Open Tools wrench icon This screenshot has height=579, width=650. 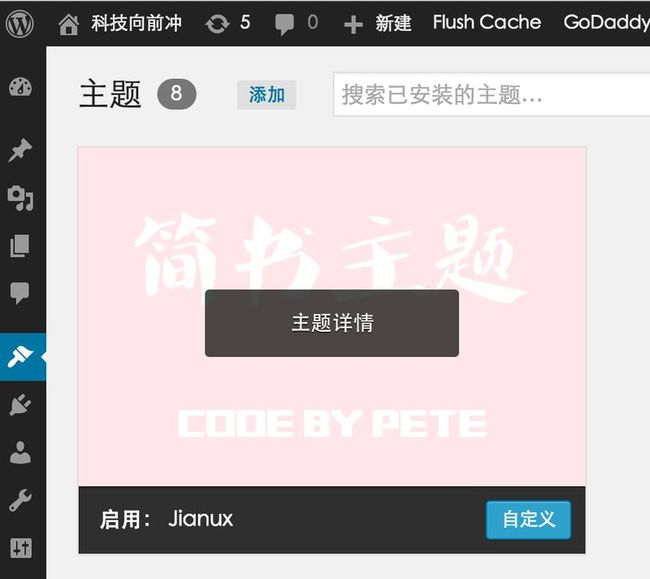[20, 500]
